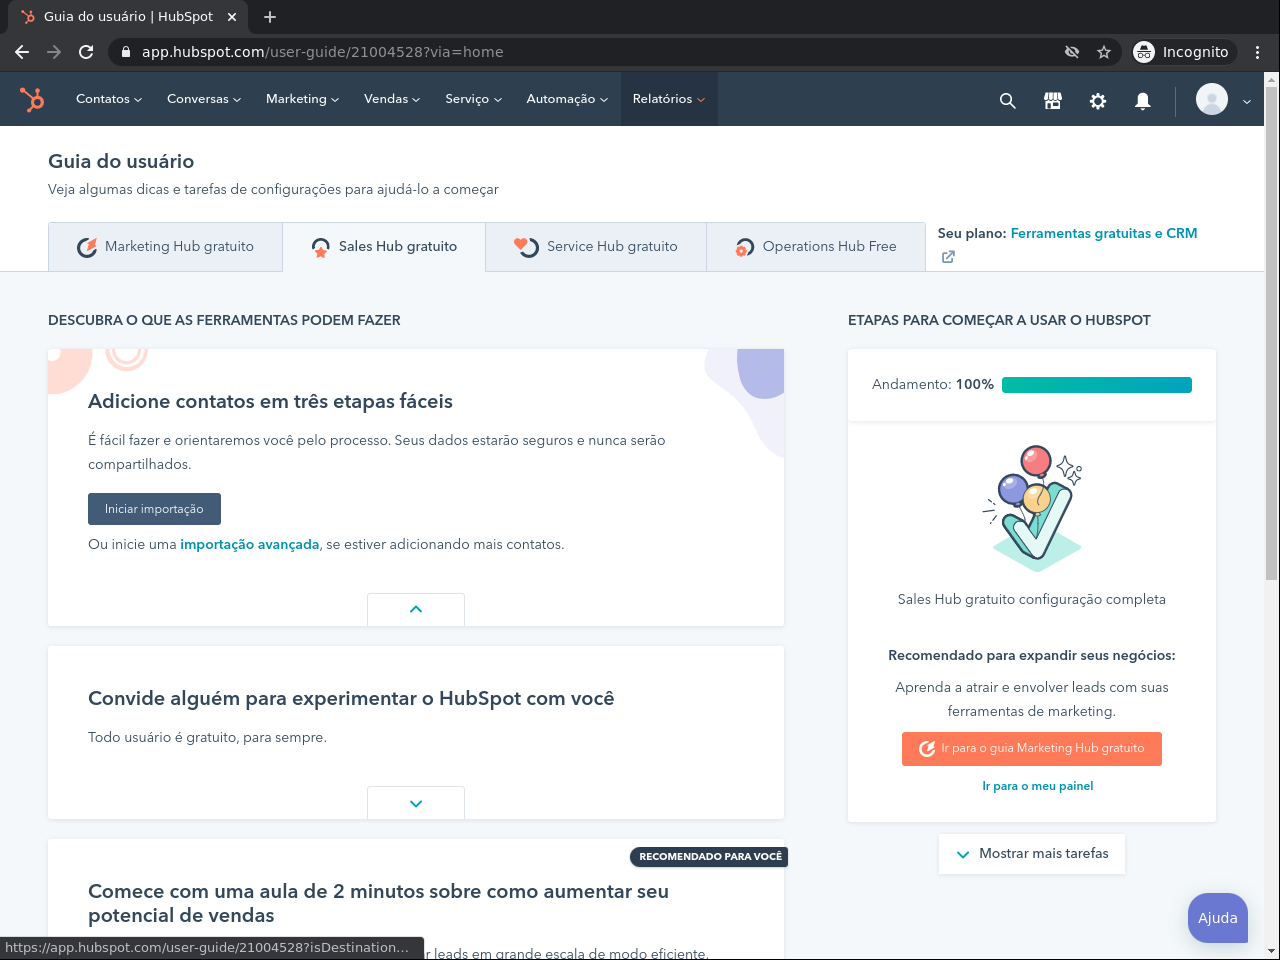Image resolution: width=1280 pixels, height=960 pixels.
Task: Click the browser forward arrow
Action: [x=54, y=52]
